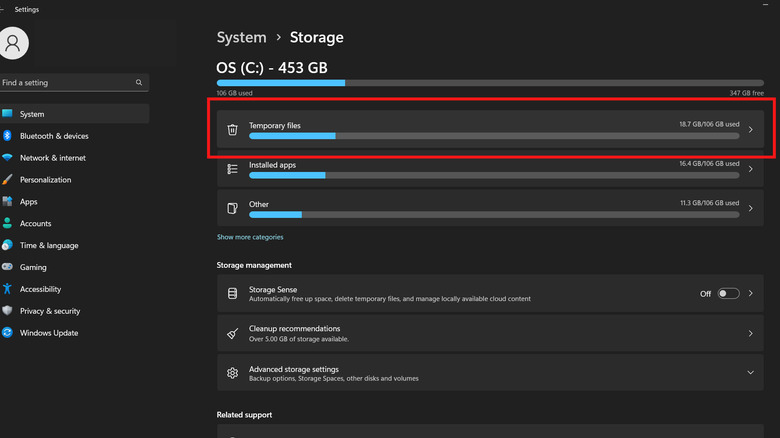Viewport: 780px width, 438px height.
Task: Click the OS (C:) drive usage bar
Action: 490,83
